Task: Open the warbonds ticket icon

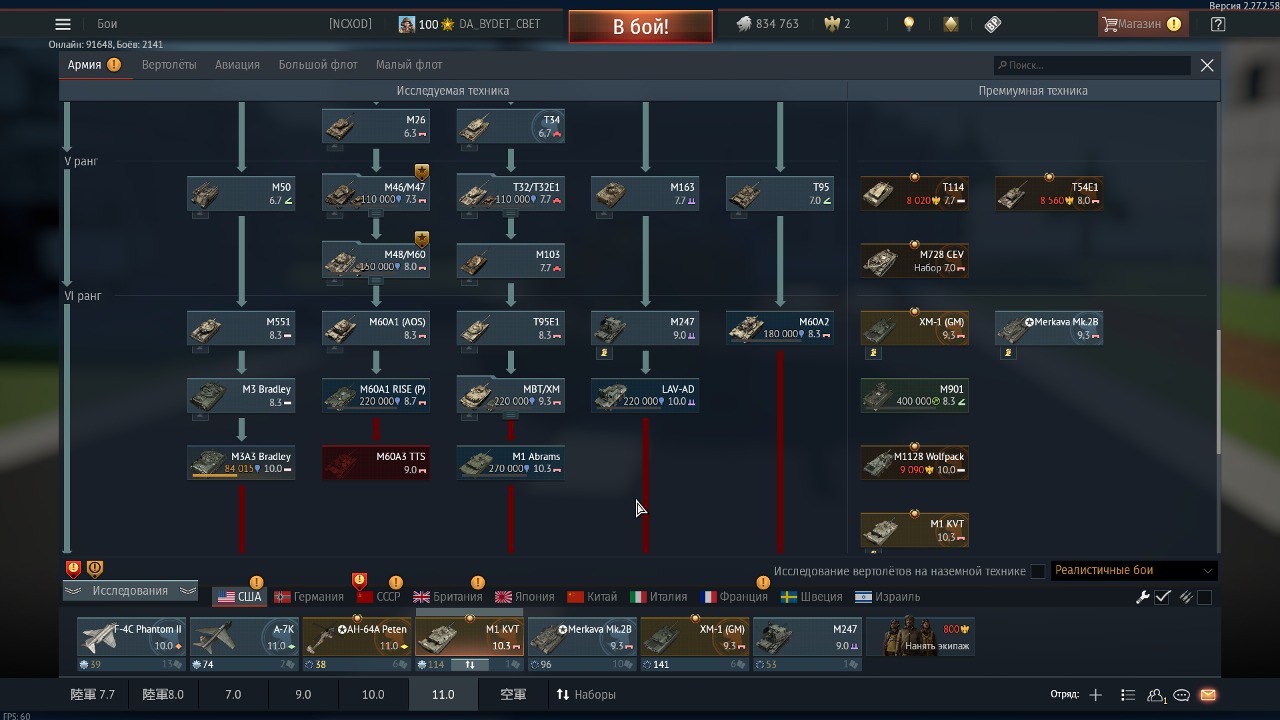Action: [992, 24]
